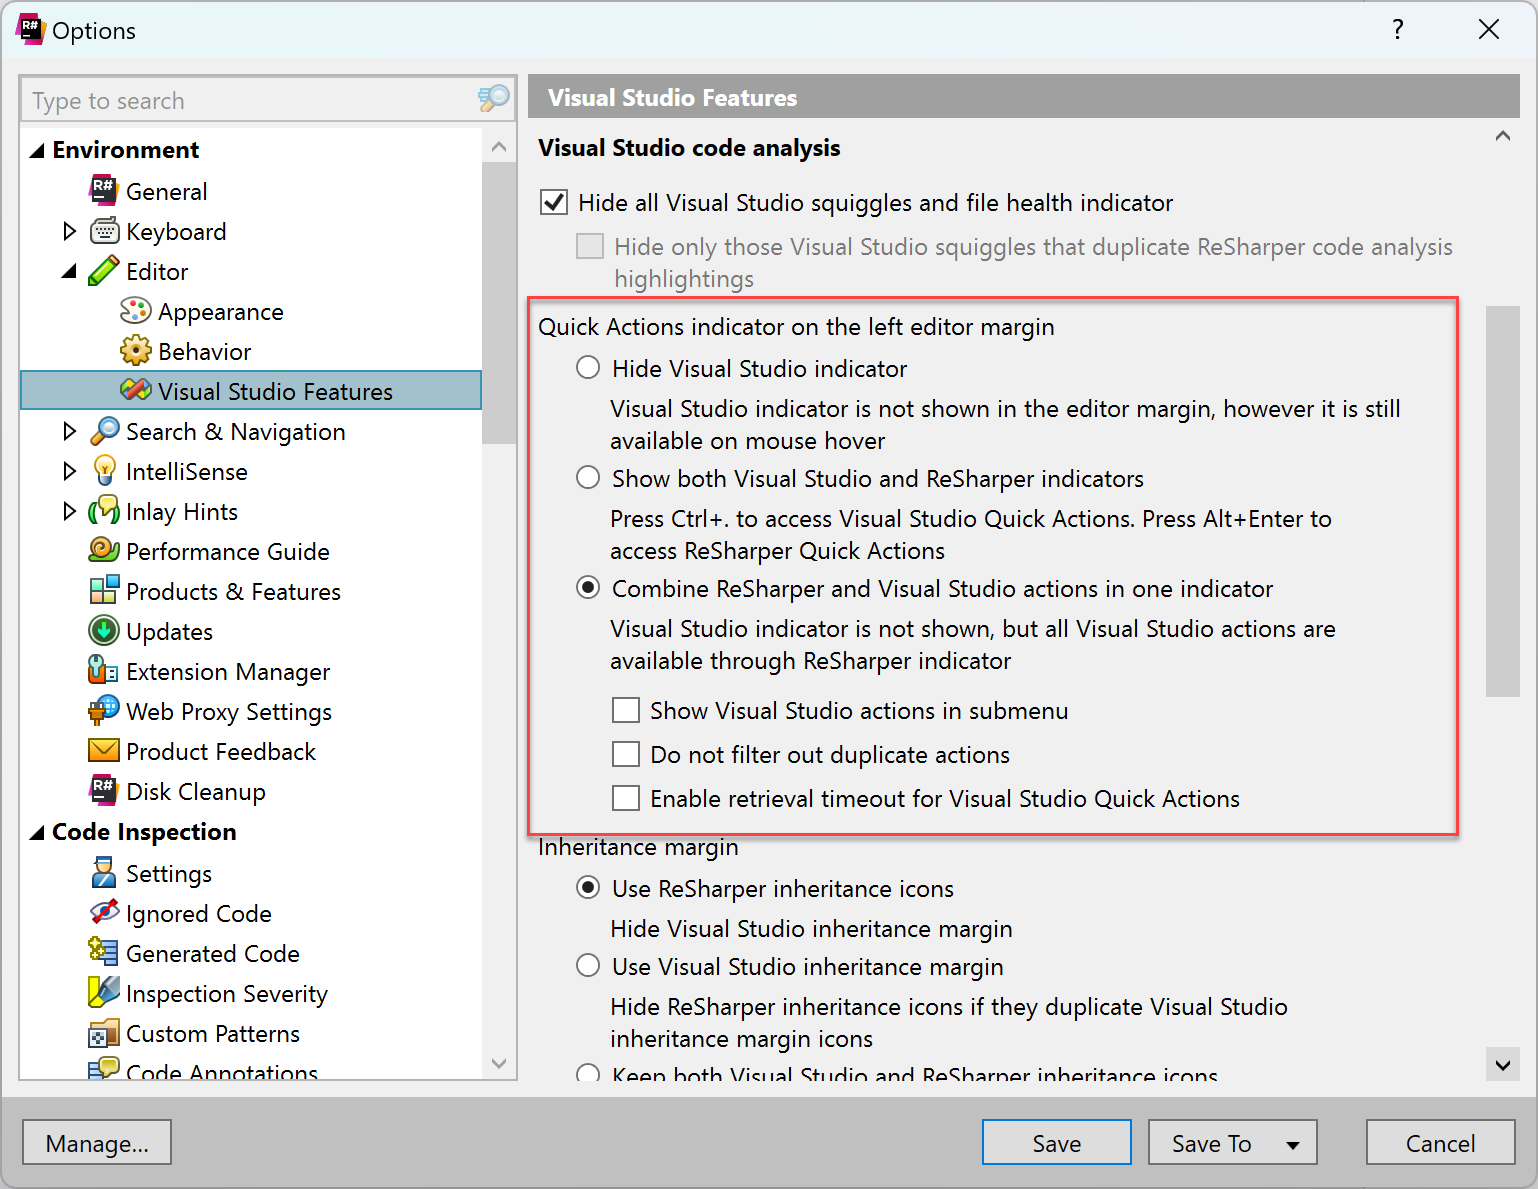Select Hide Visual Studio indicator radio
Screen dimensions: 1538x1189
coord(588,368)
